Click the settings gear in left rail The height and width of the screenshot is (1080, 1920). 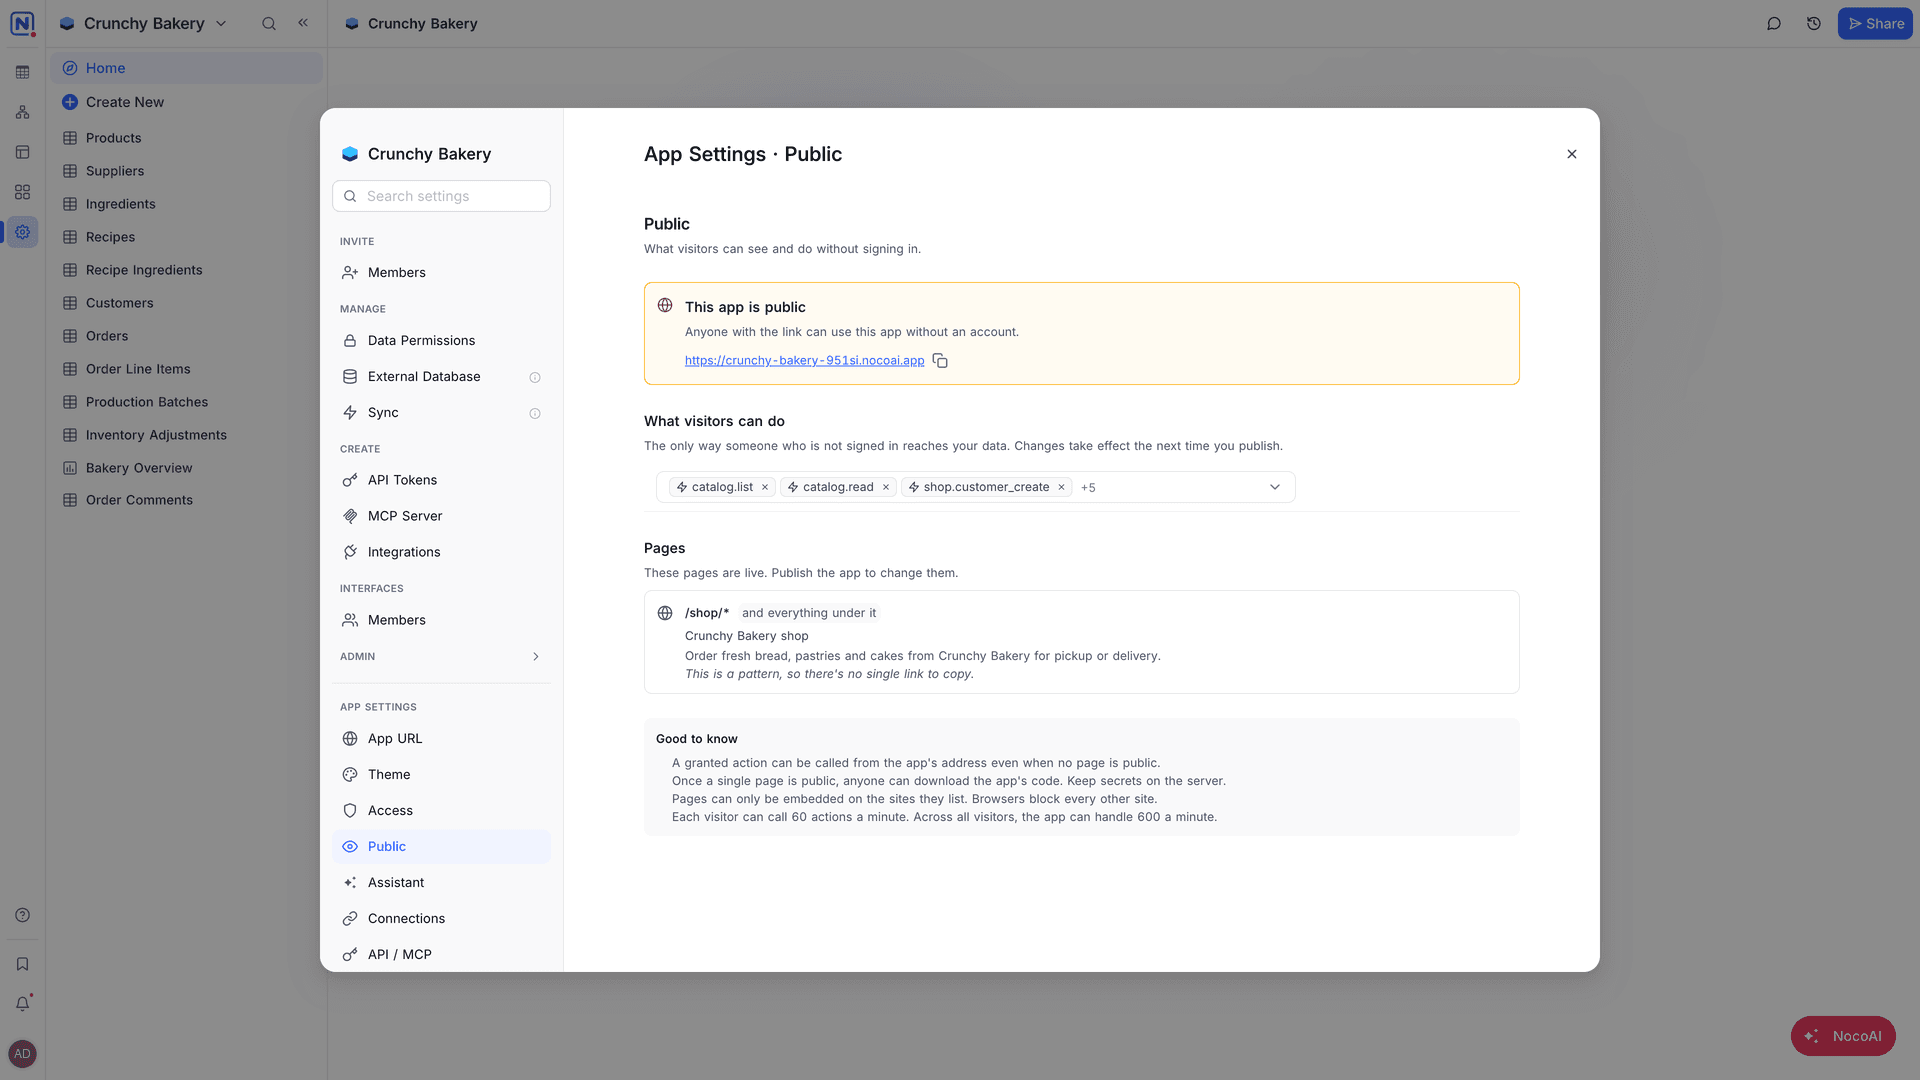point(22,232)
